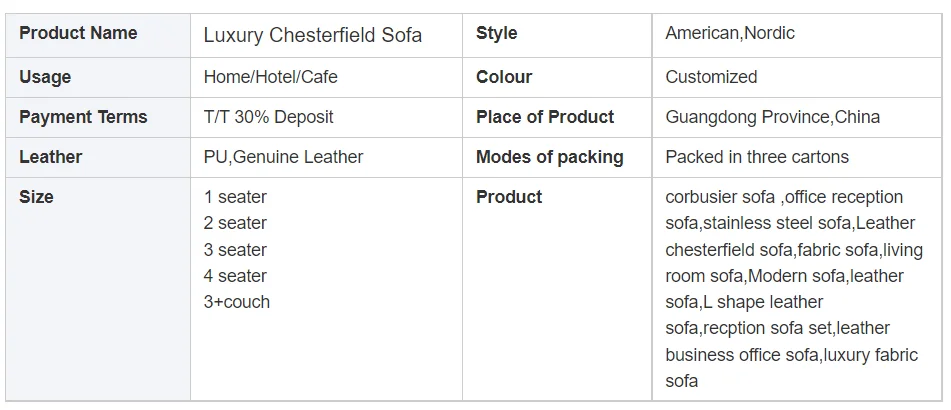The image size is (951, 410).
Task: Click the "Product Name" header cell
Action: 78,33
